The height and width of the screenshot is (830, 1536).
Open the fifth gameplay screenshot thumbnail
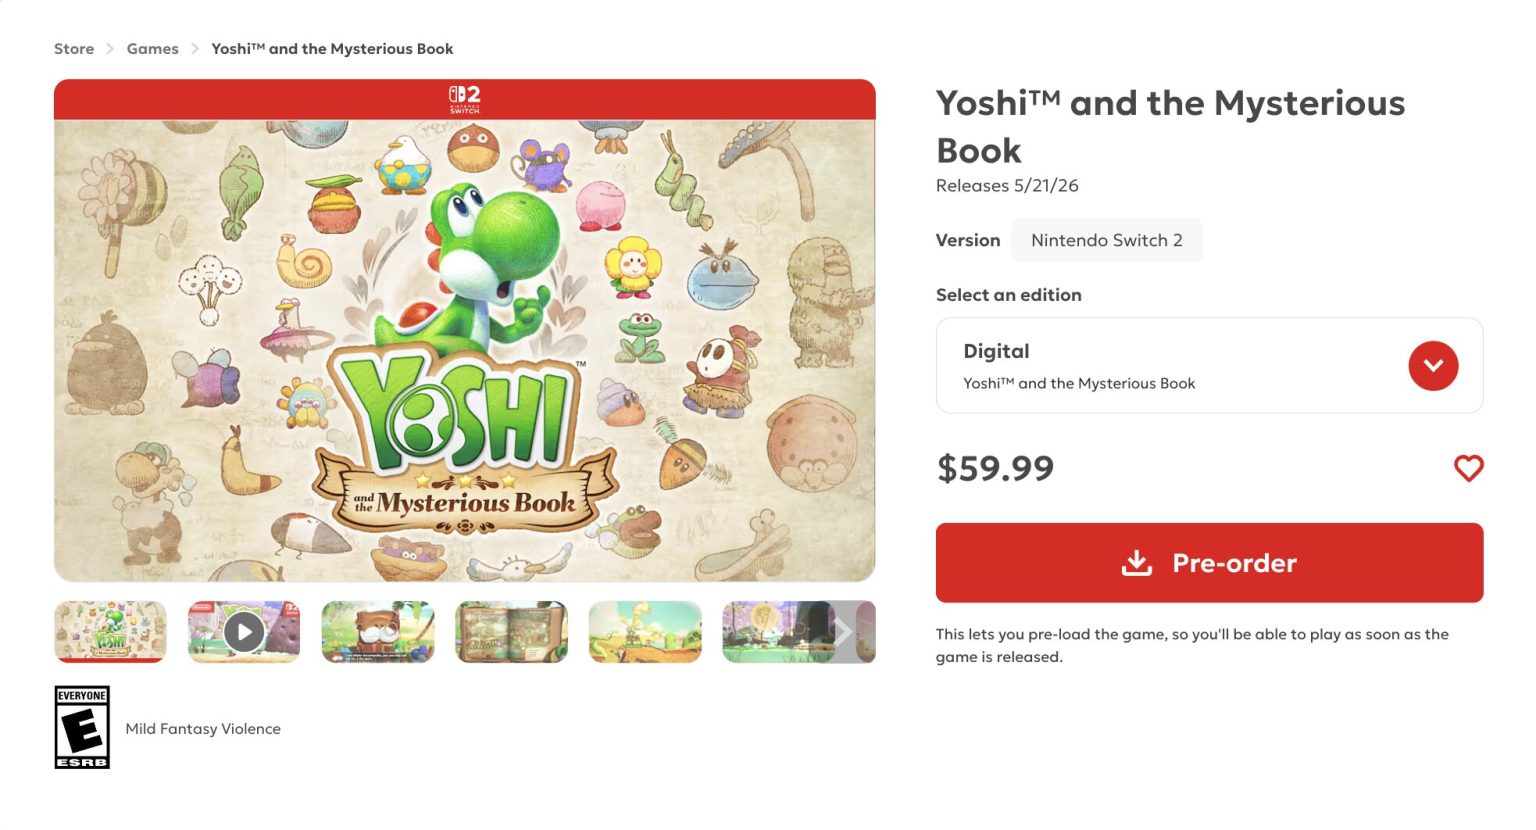[x=645, y=632]
